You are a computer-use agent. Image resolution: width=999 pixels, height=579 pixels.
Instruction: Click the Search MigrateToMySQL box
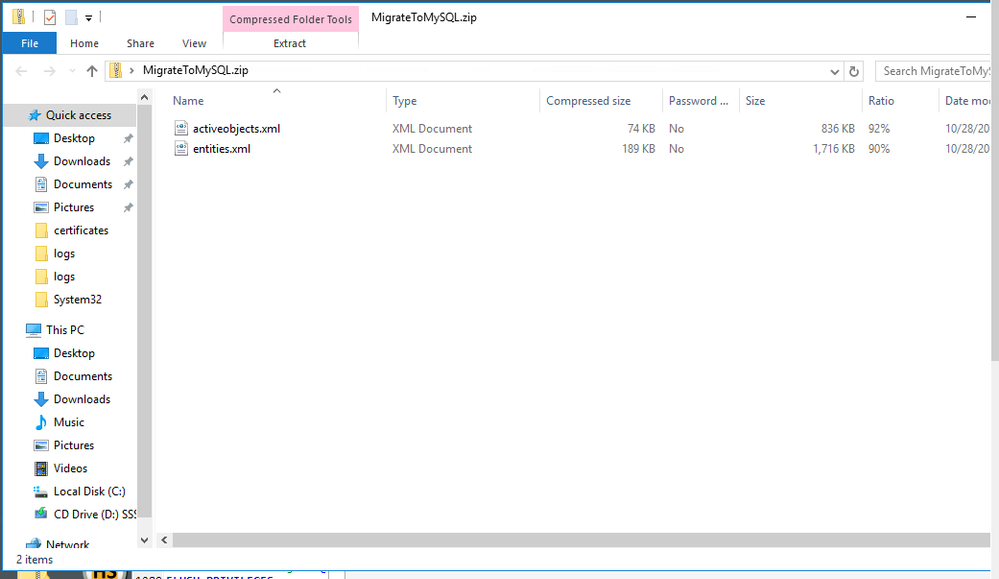pos(933,71)
